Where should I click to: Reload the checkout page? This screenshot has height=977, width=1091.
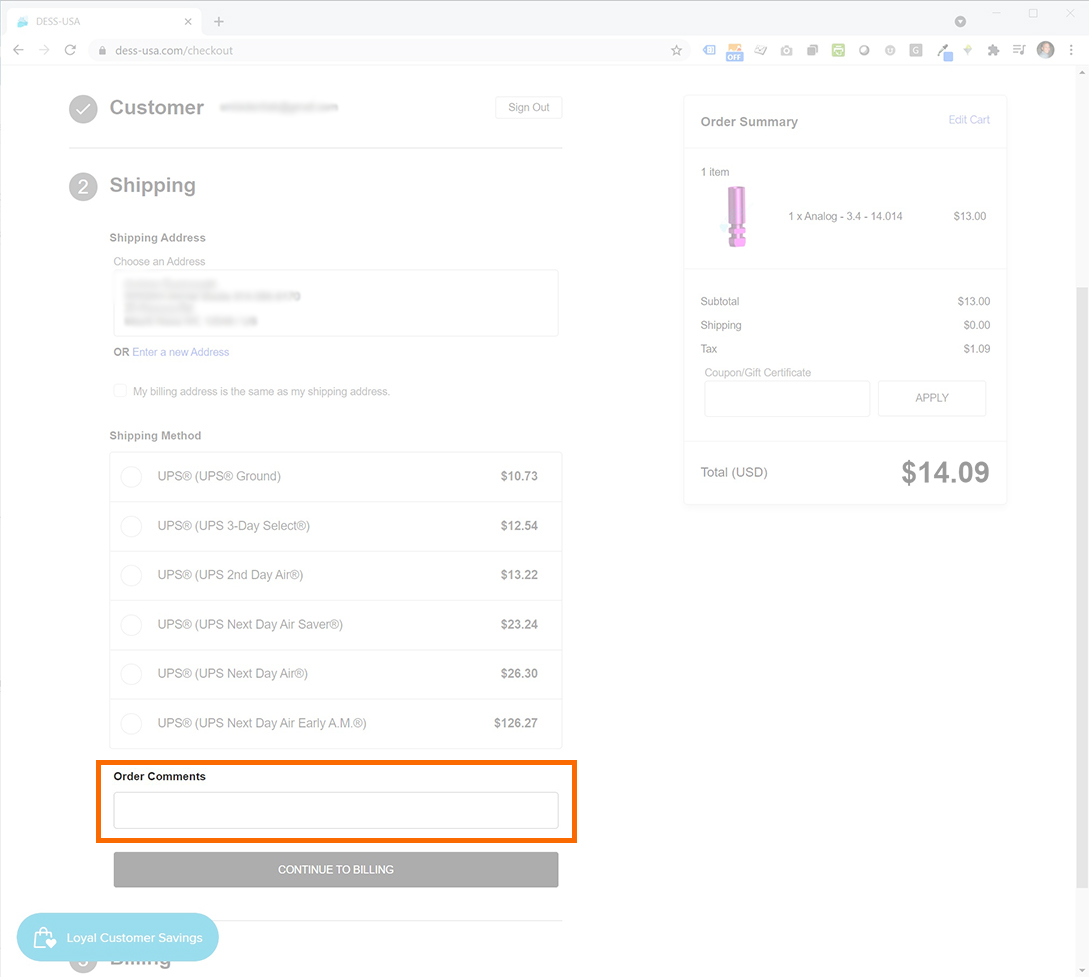(x=70, y=50)
